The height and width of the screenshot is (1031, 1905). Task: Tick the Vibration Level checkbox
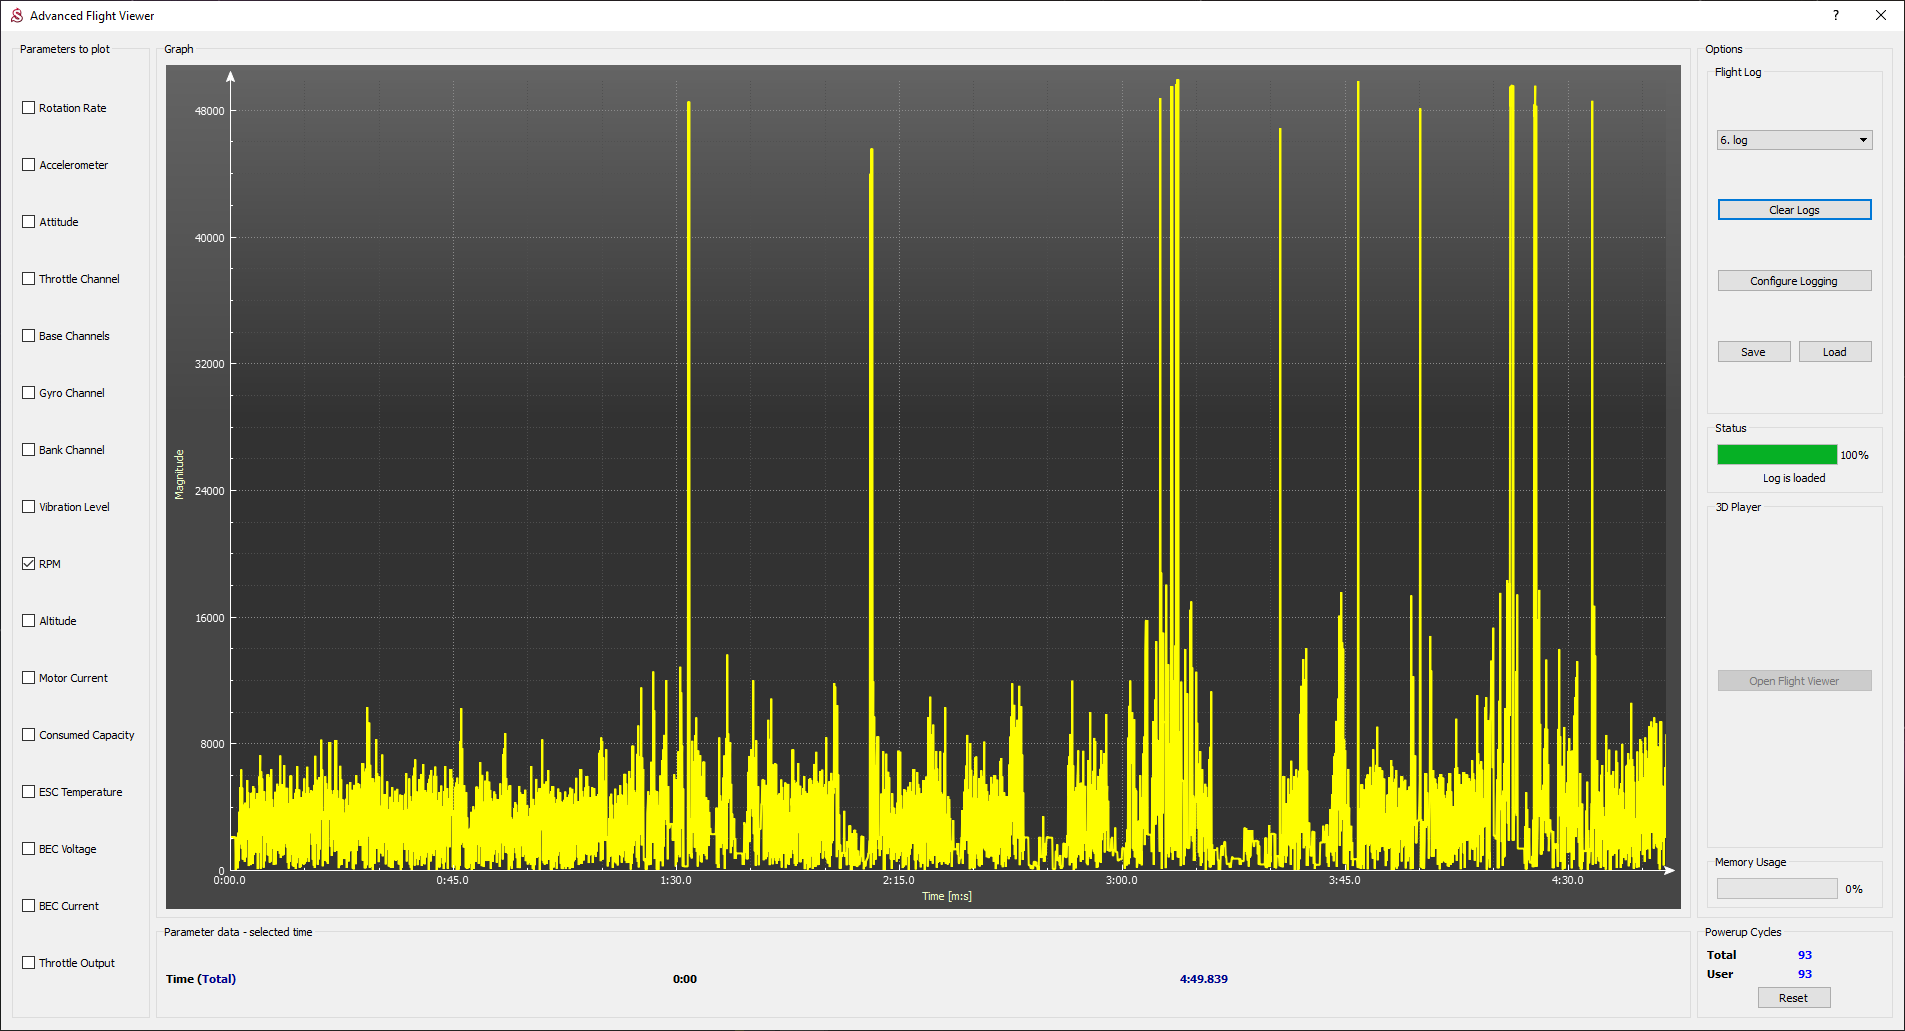[x=29, y=507]
